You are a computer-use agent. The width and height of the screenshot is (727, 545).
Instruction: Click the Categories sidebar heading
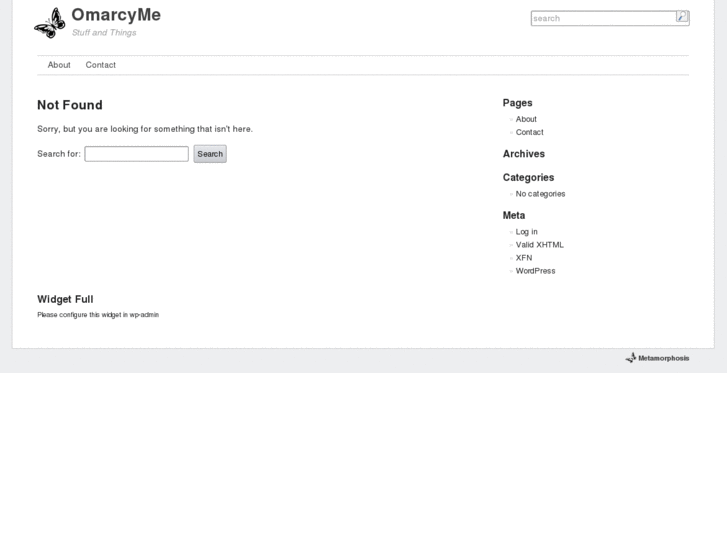(x=528, y=178)
